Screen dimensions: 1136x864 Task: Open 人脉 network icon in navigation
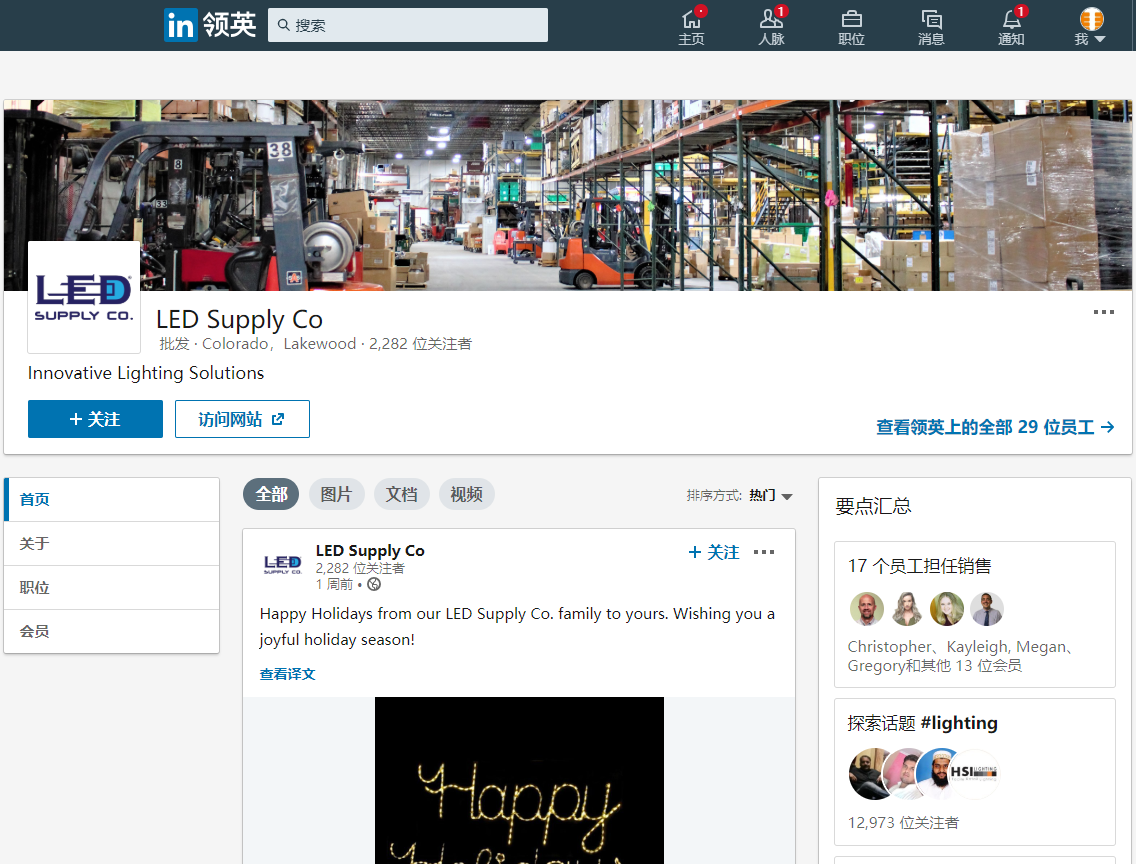[x=772, y=26]
